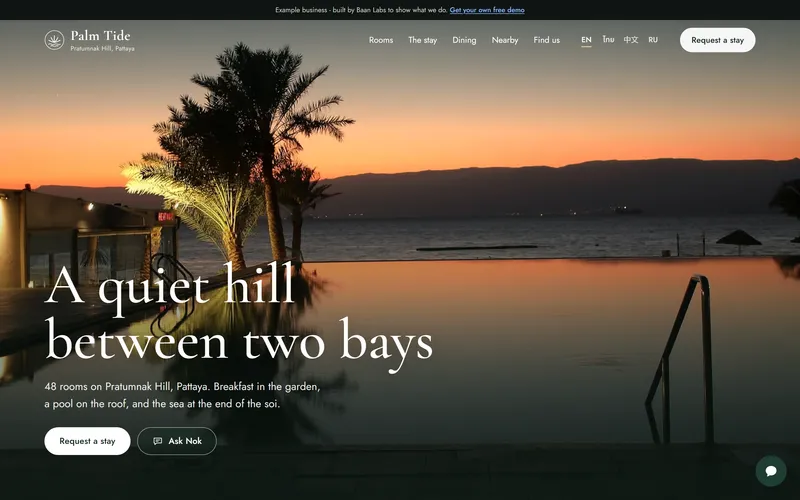Open the Dining page
Viewport: 800px width, 500px height.
(x=464, y=40)
